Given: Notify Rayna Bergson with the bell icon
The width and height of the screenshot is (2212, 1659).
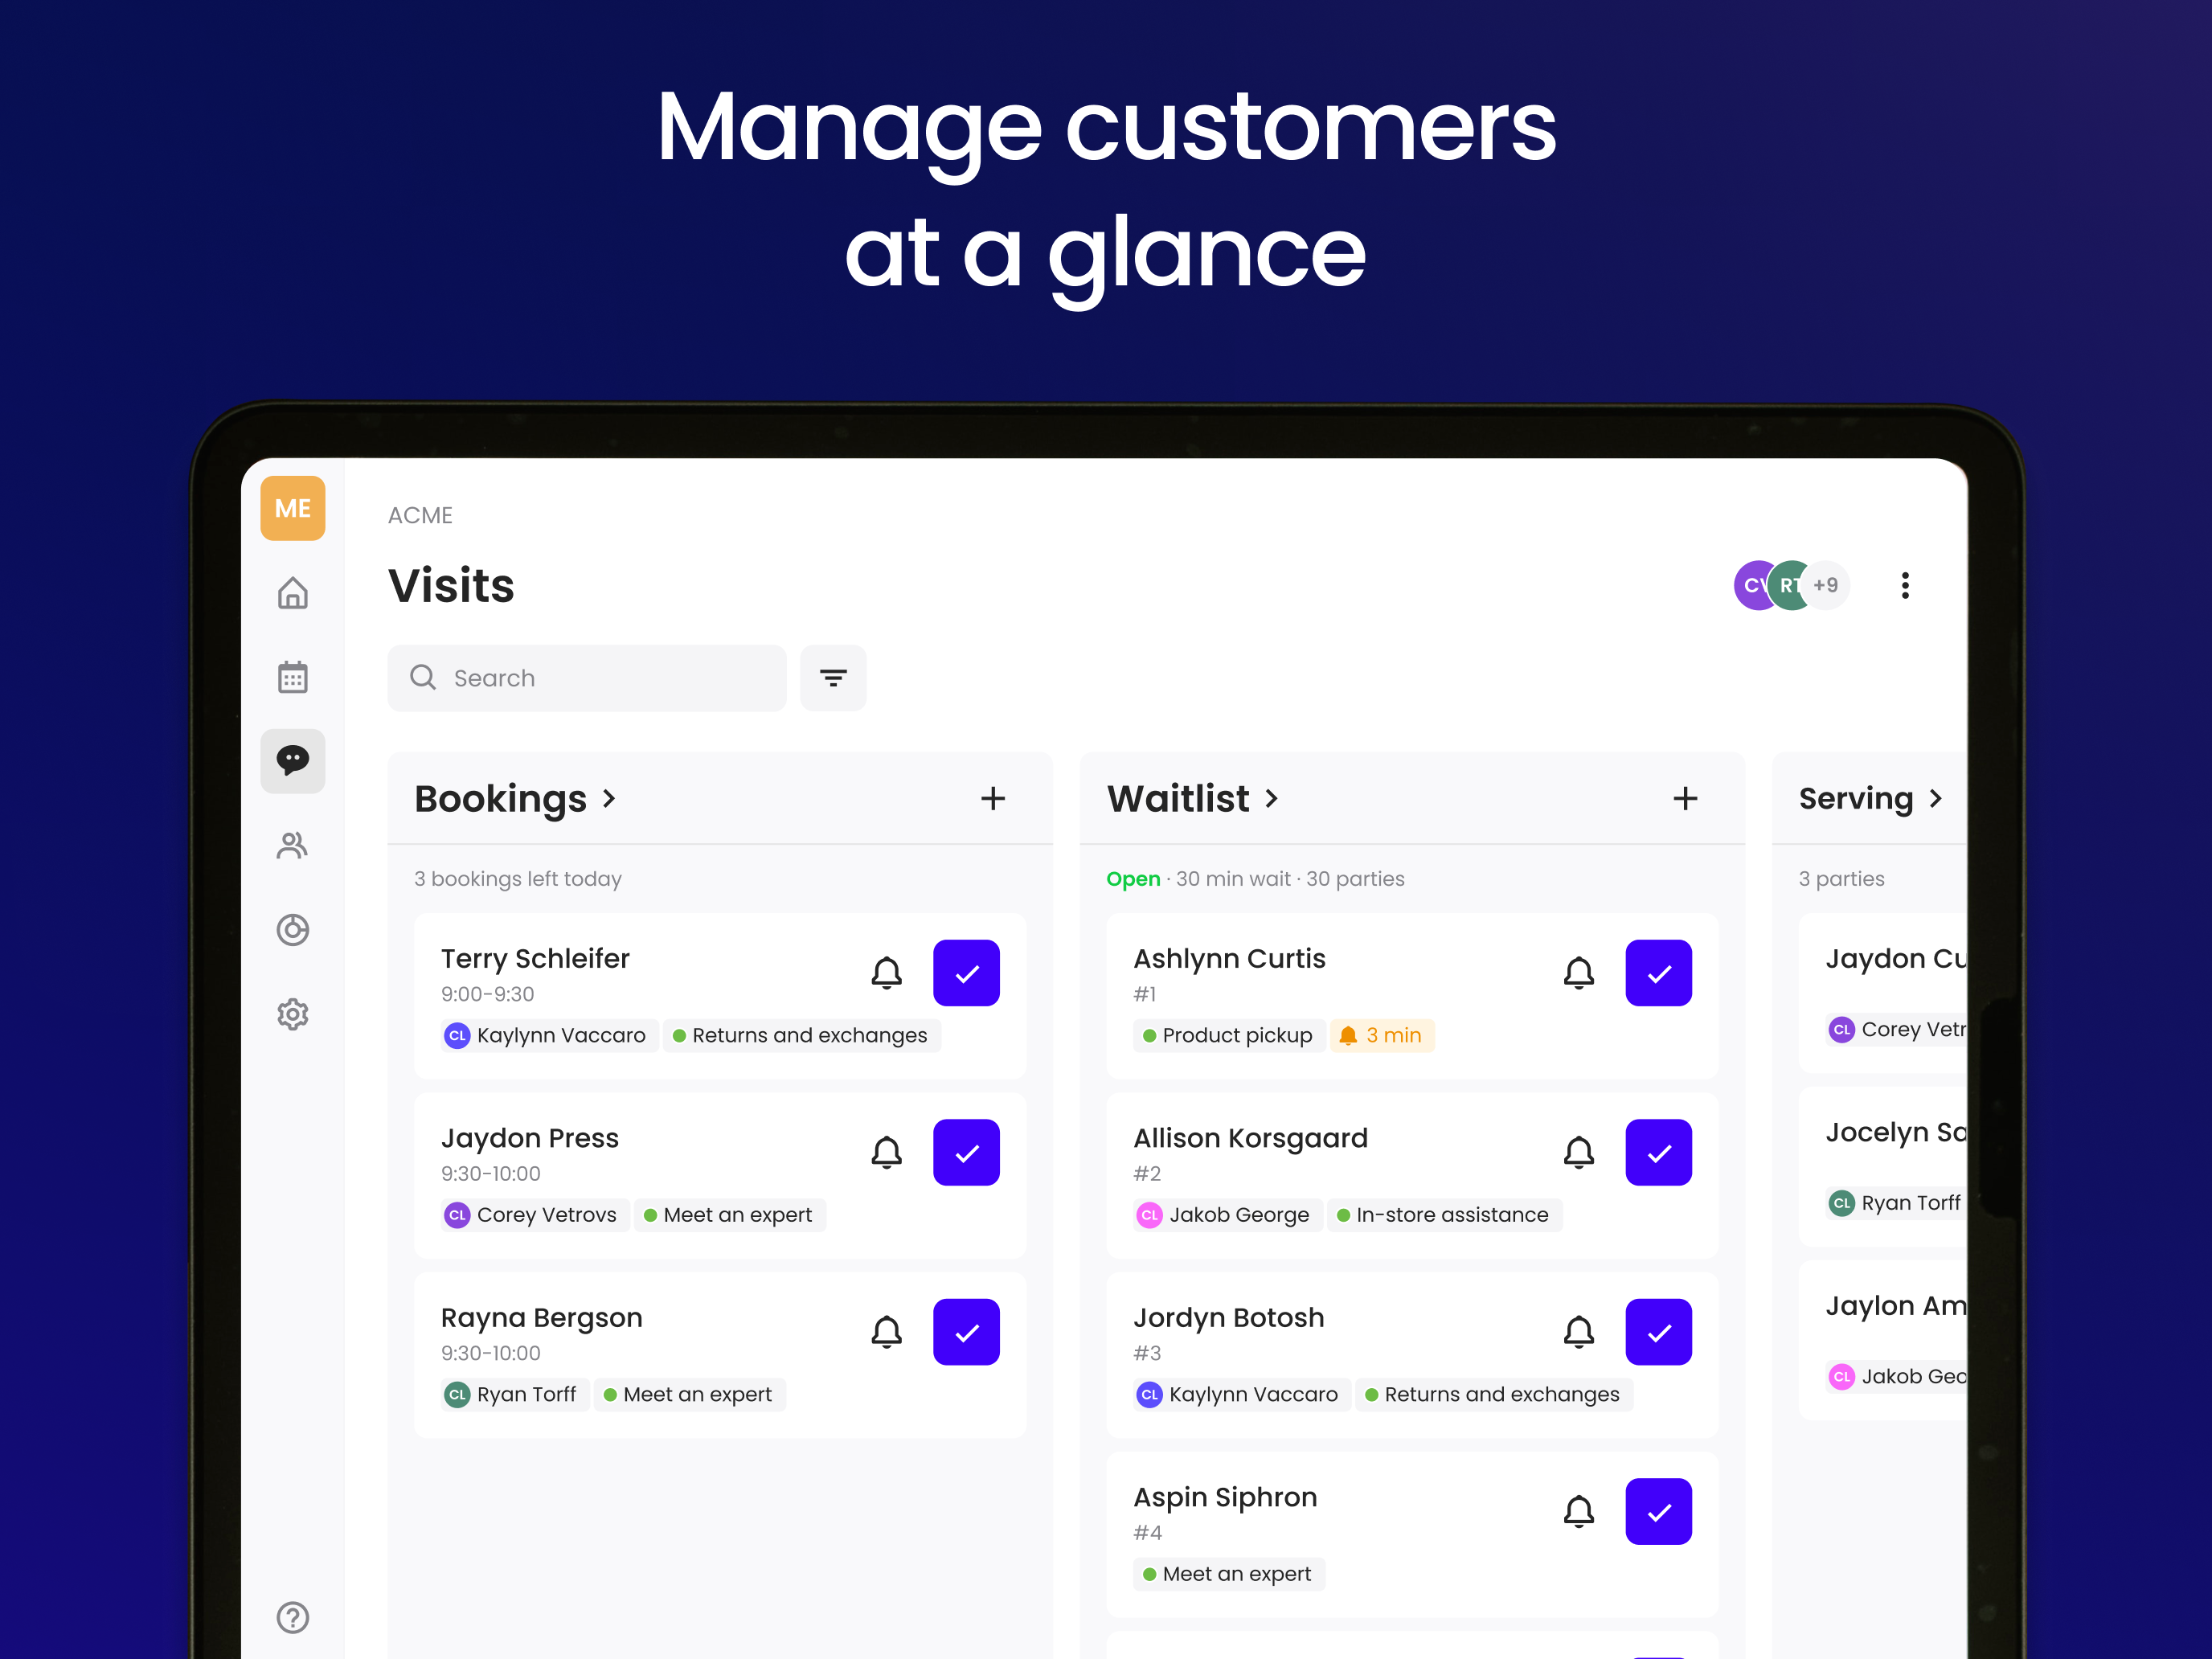Looking at the screenshot, I should (886, 1332).
